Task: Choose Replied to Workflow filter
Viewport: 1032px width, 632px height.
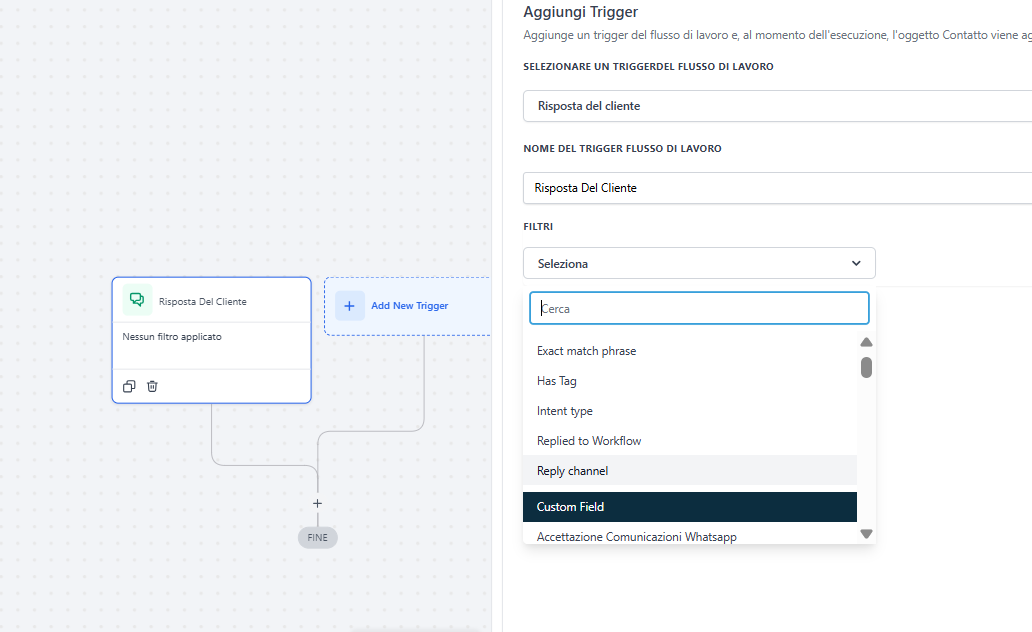Action: pos(589,441)
